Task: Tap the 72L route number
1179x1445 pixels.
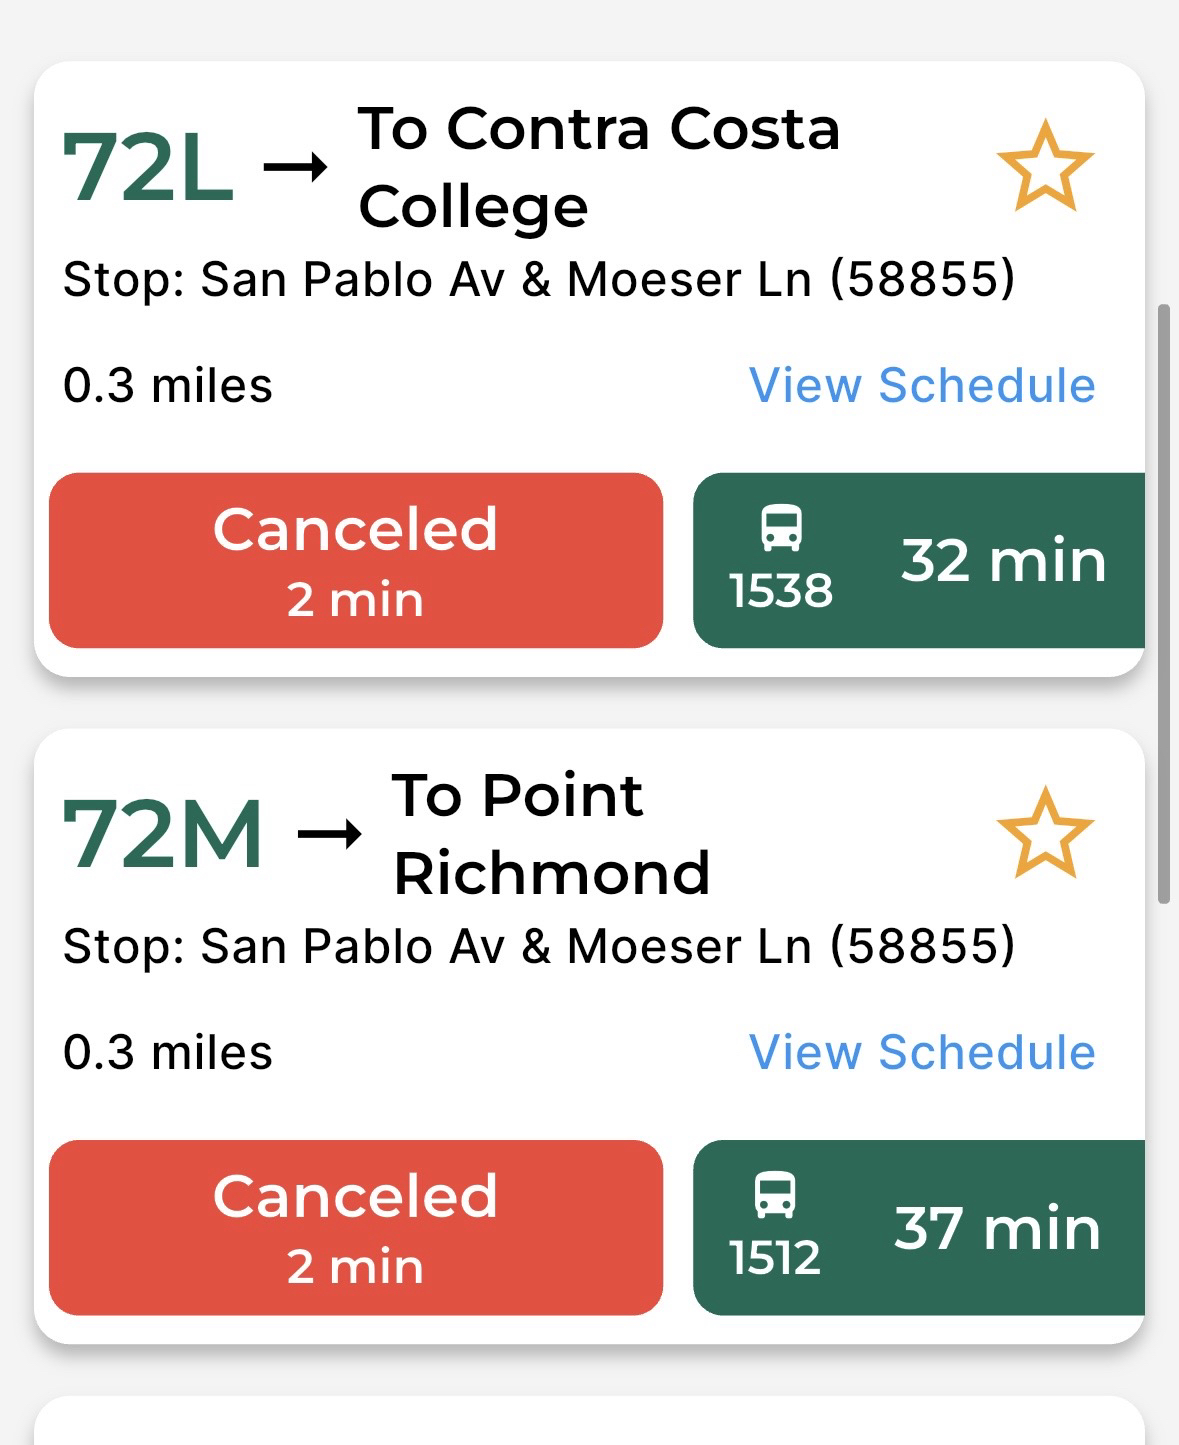Action: click(148, 167)
